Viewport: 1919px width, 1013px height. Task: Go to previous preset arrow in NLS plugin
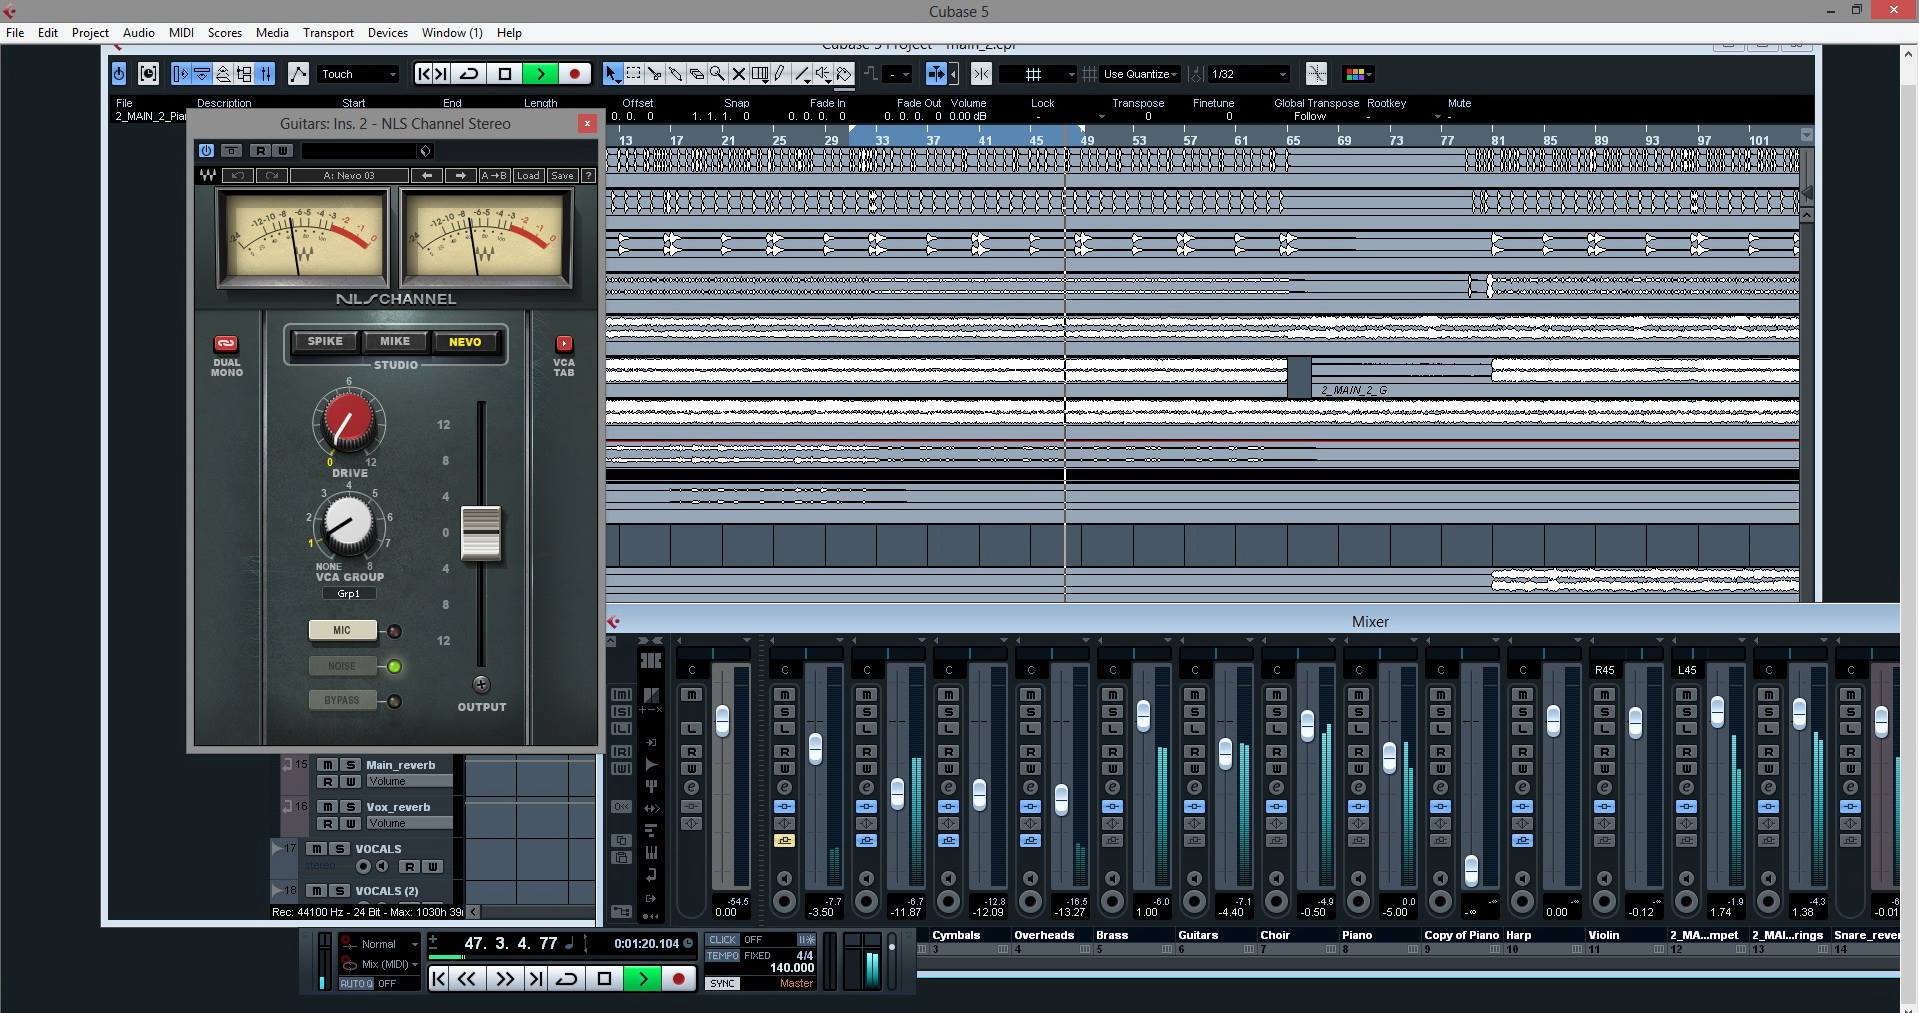pos(427,176)
